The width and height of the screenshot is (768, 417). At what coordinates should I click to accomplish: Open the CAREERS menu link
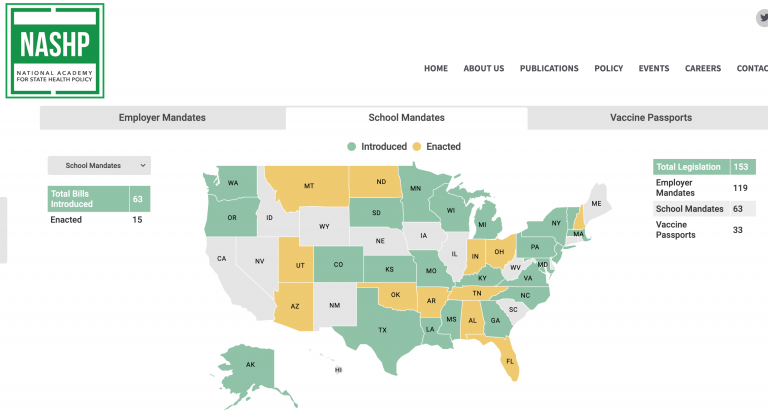click(703, 68)
